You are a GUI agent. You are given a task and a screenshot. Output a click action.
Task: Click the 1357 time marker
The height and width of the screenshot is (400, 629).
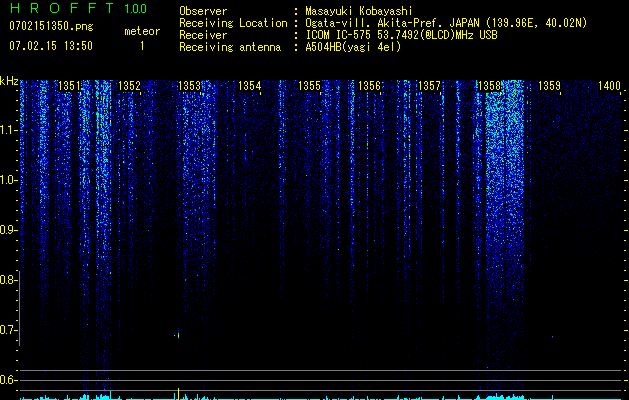click(430, 85)
